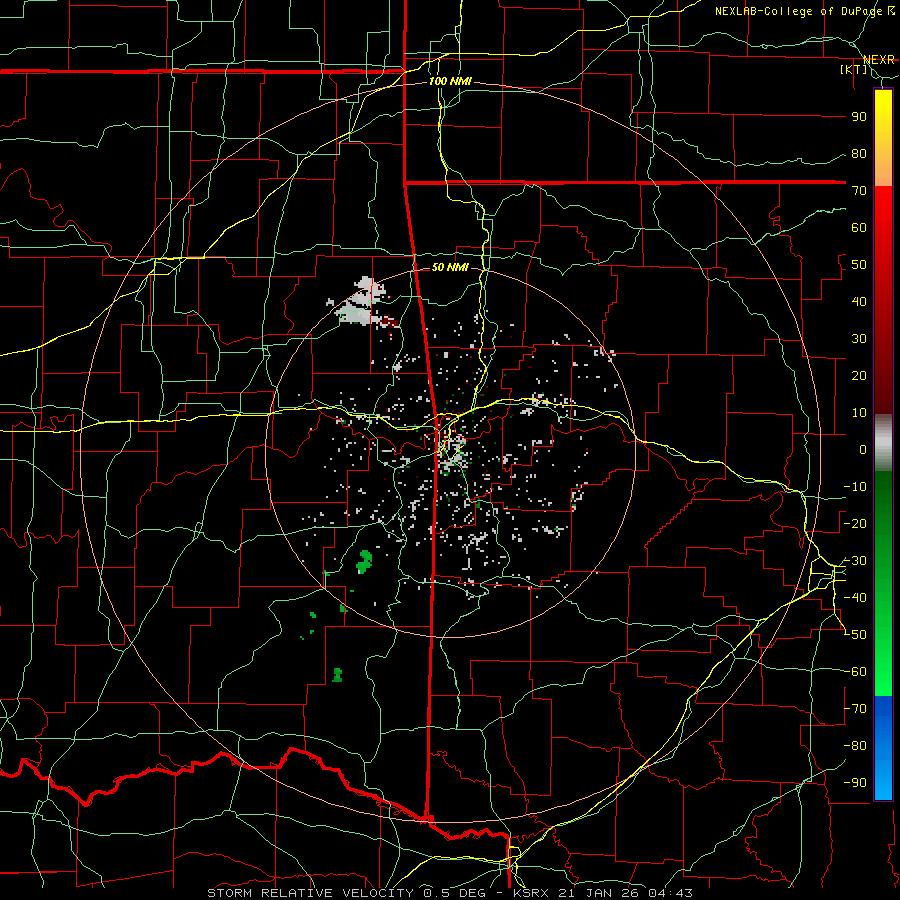
Task: Click the largest green velocity blob southwest of radar
Action: 364,561
